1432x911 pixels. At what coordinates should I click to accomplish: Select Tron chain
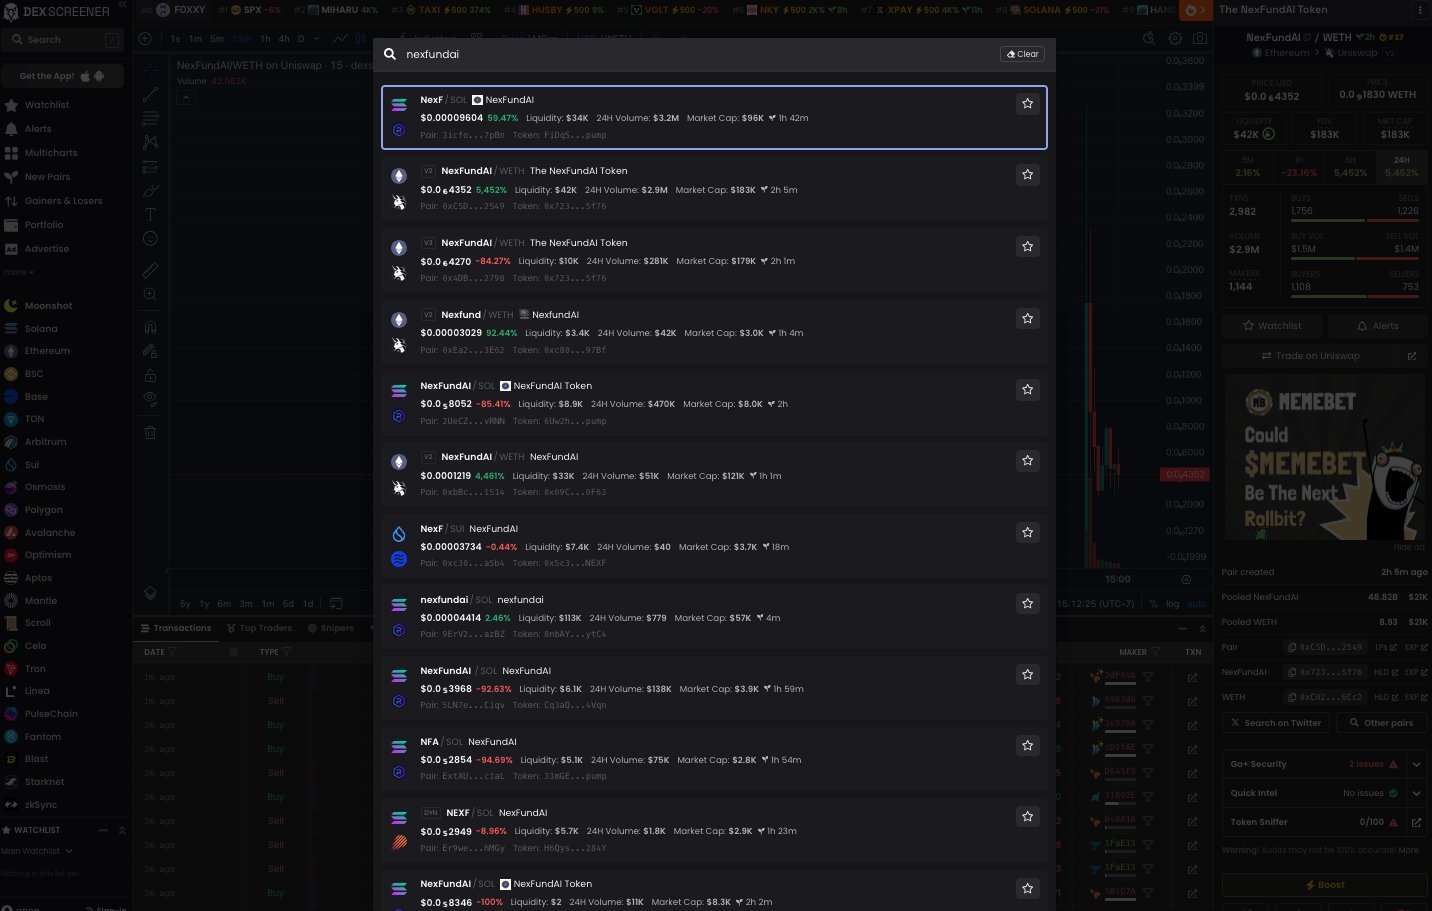(x=35, y=669)
